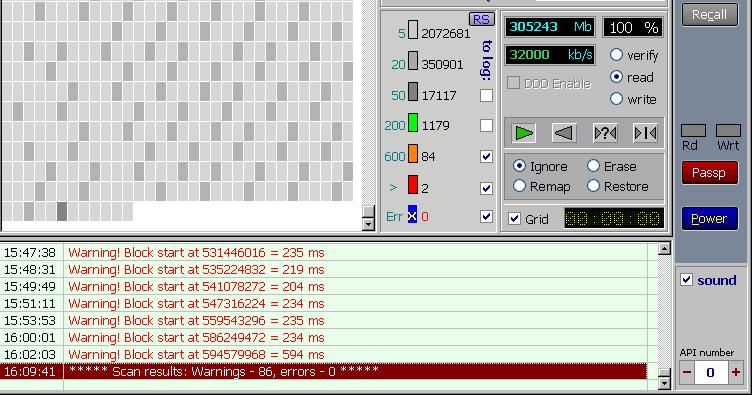Screen dimensions: 752x395
Task: Select the Restore option
Action: (x=593, y=186)
